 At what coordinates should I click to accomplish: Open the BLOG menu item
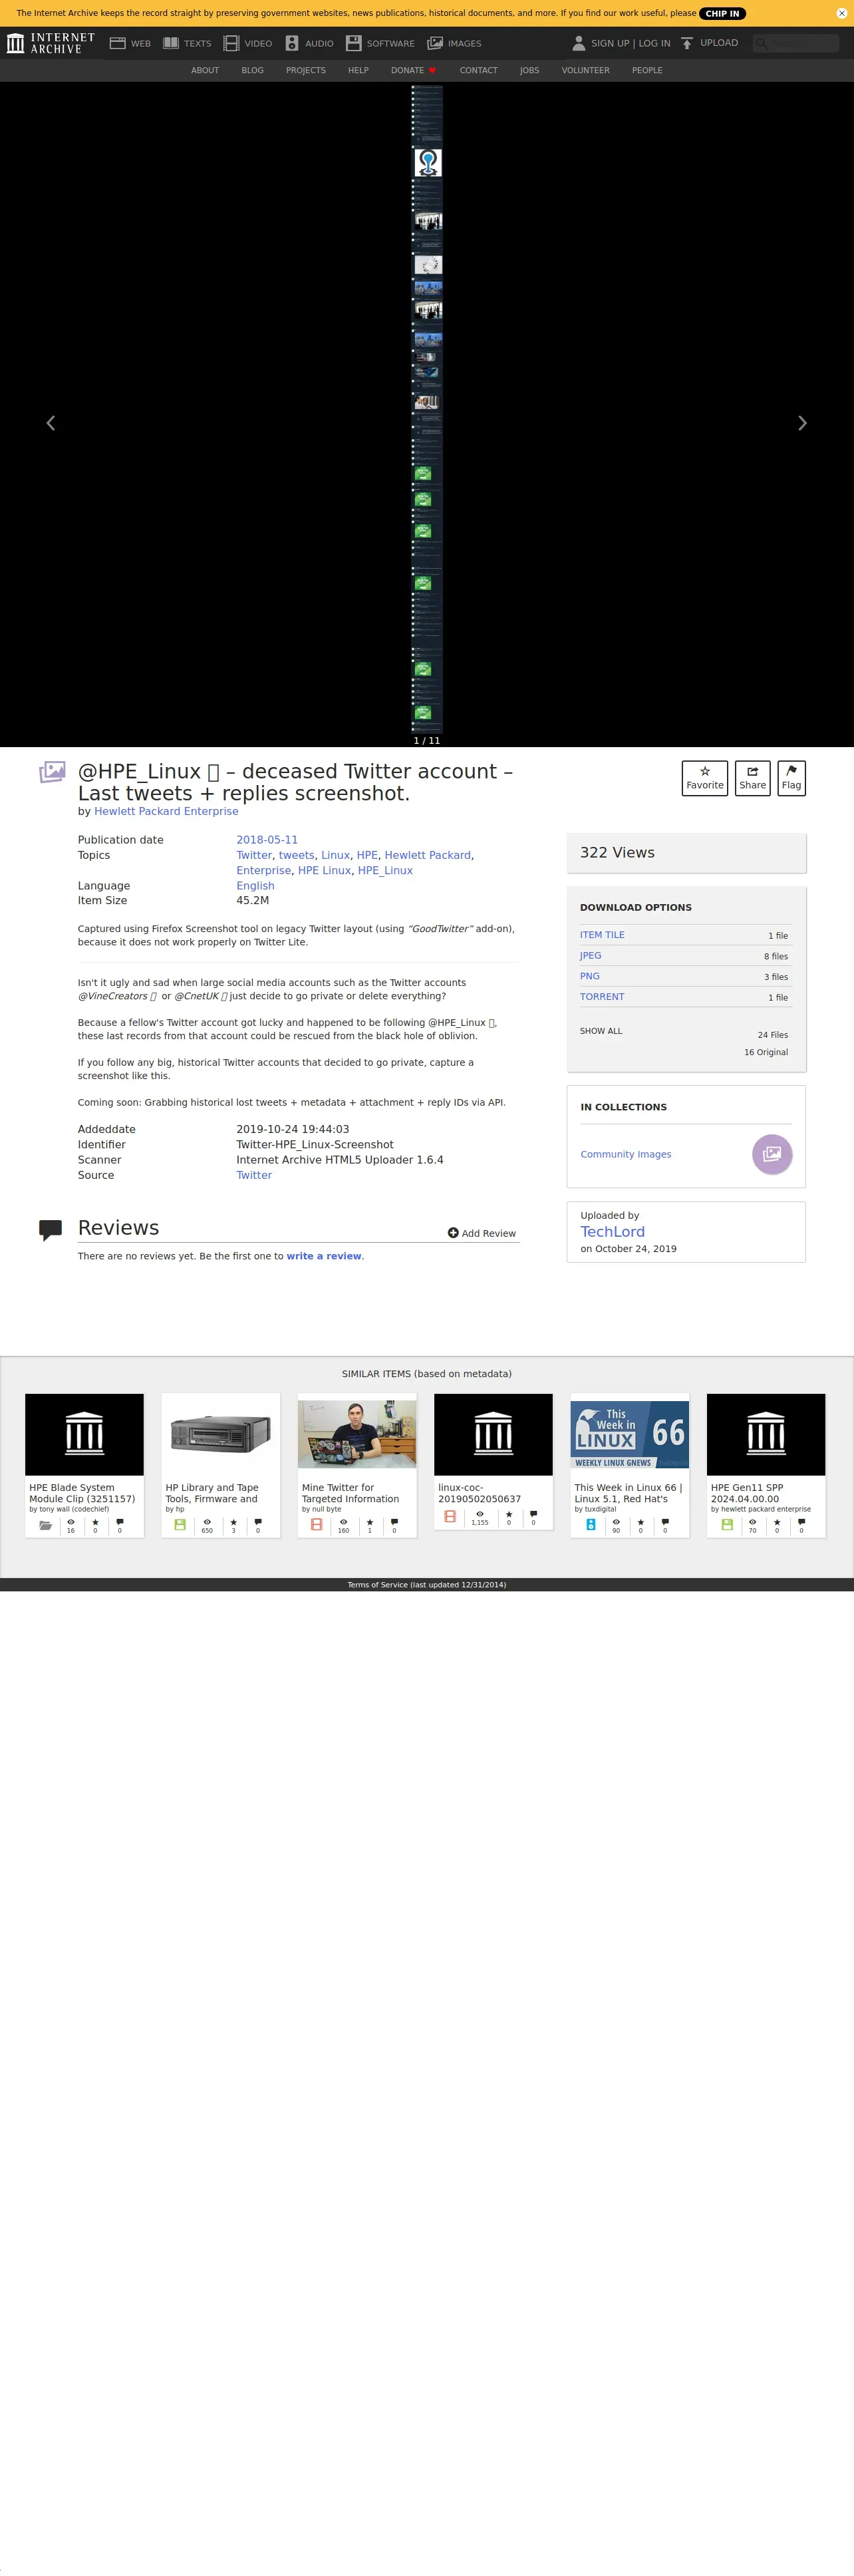(252, 70)
